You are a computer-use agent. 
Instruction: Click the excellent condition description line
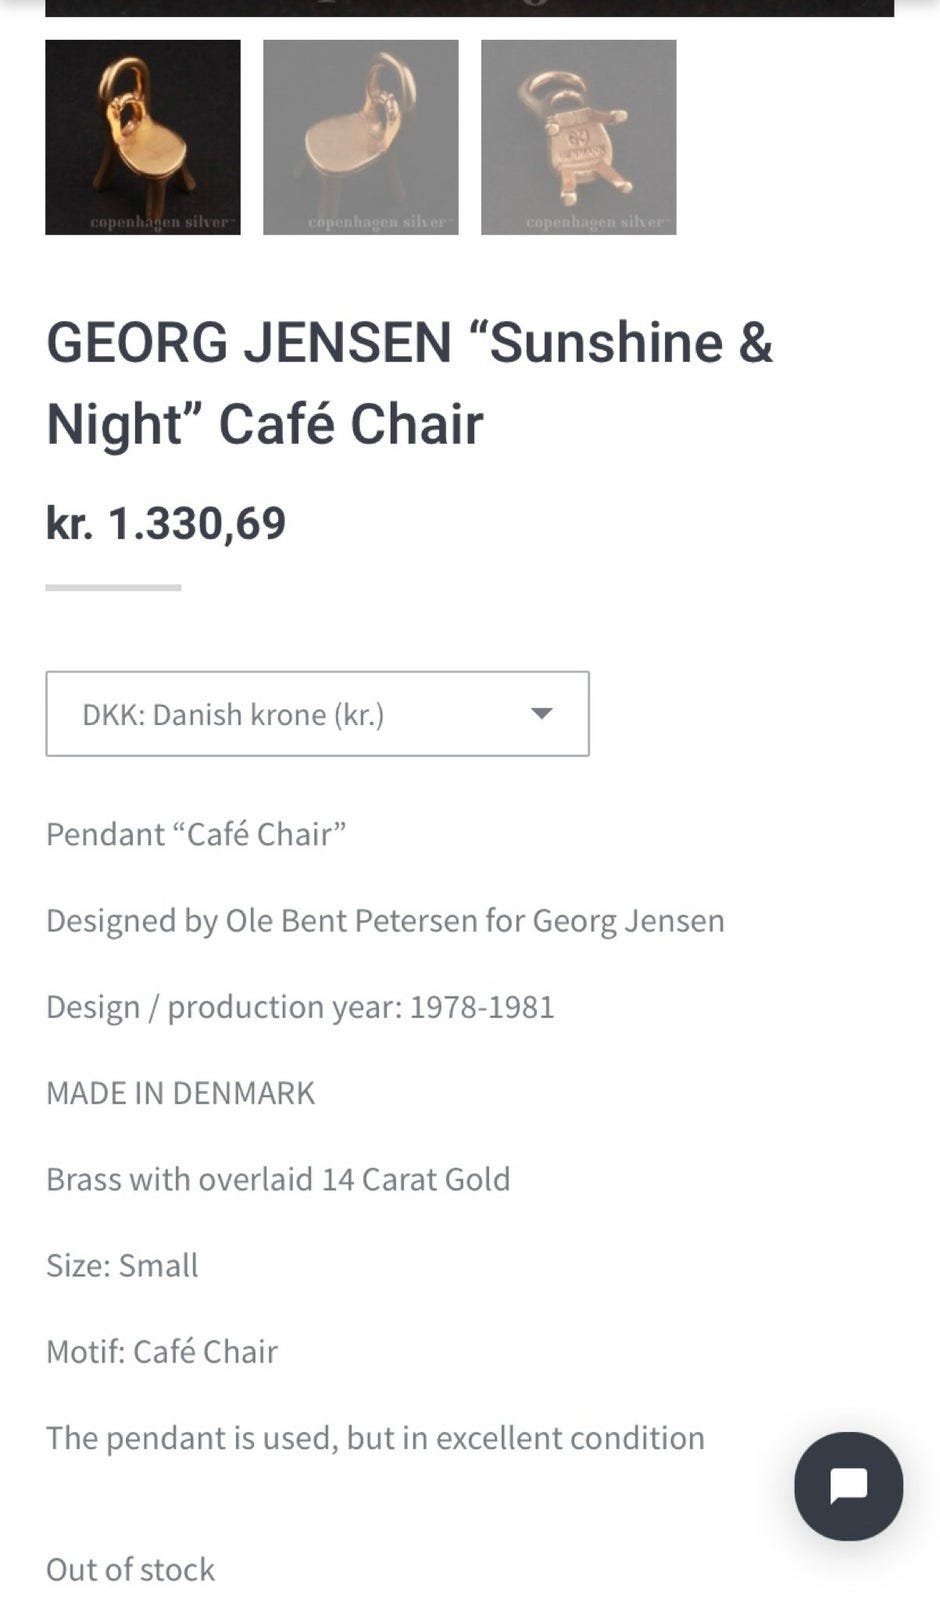[375, 1437]
